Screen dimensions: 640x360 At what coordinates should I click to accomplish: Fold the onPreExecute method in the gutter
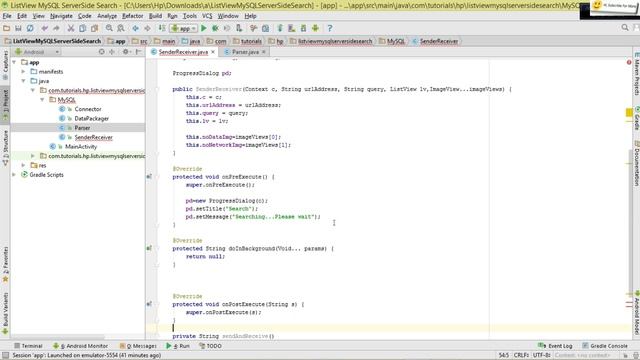[157, 177]
